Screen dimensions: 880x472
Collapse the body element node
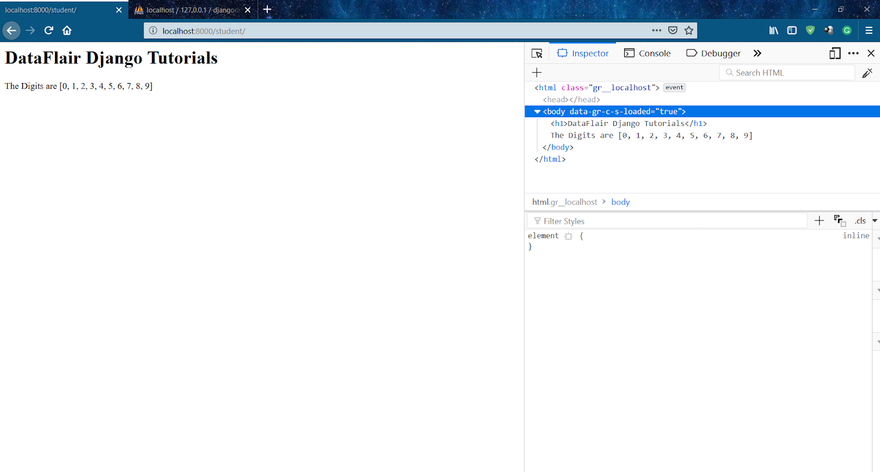(537, 111)
